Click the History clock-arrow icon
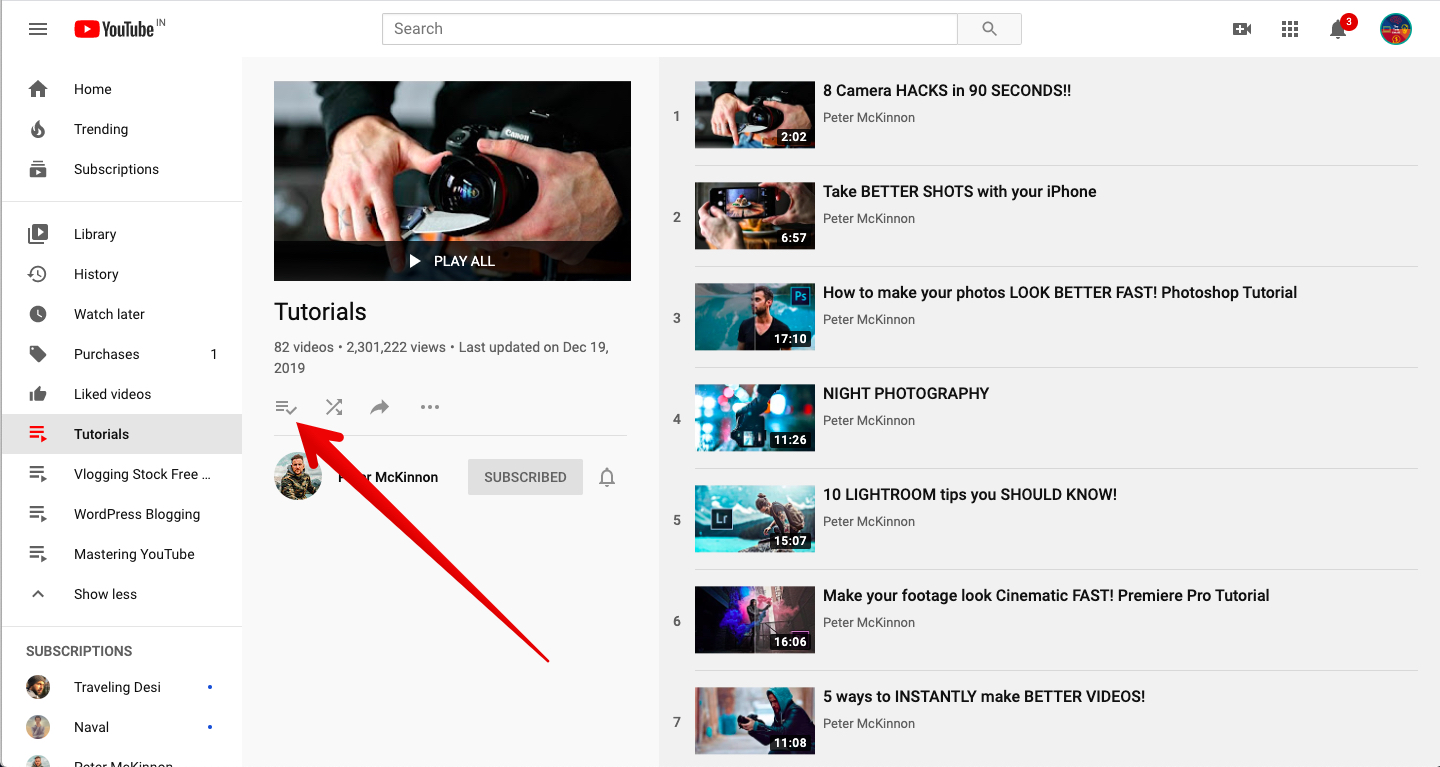The width and height of the screenshot is (1440, 767). [38, 274]
